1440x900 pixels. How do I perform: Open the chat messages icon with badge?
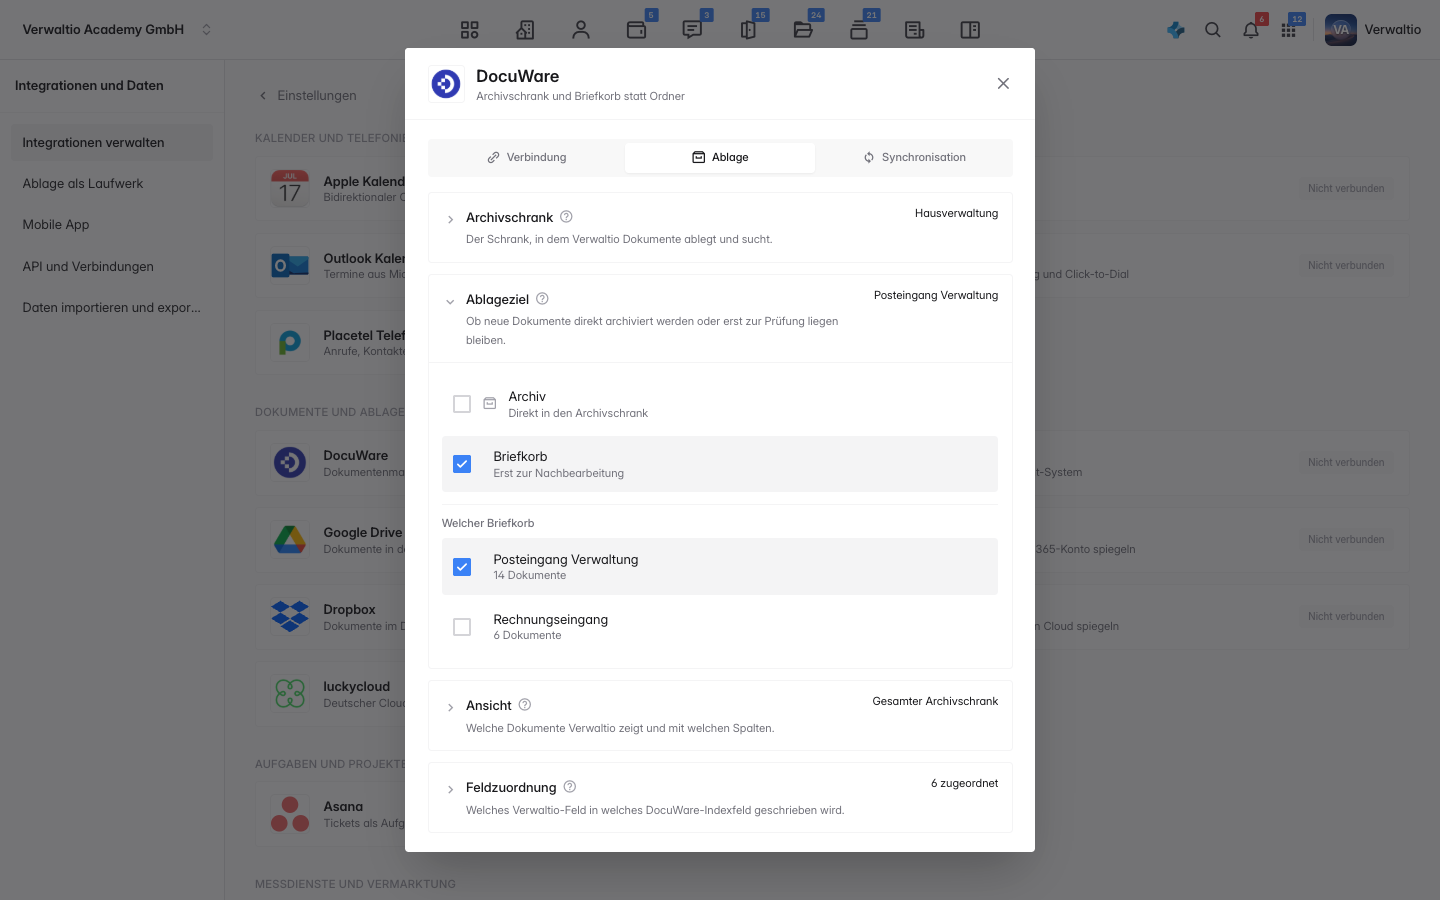point(692,30)
